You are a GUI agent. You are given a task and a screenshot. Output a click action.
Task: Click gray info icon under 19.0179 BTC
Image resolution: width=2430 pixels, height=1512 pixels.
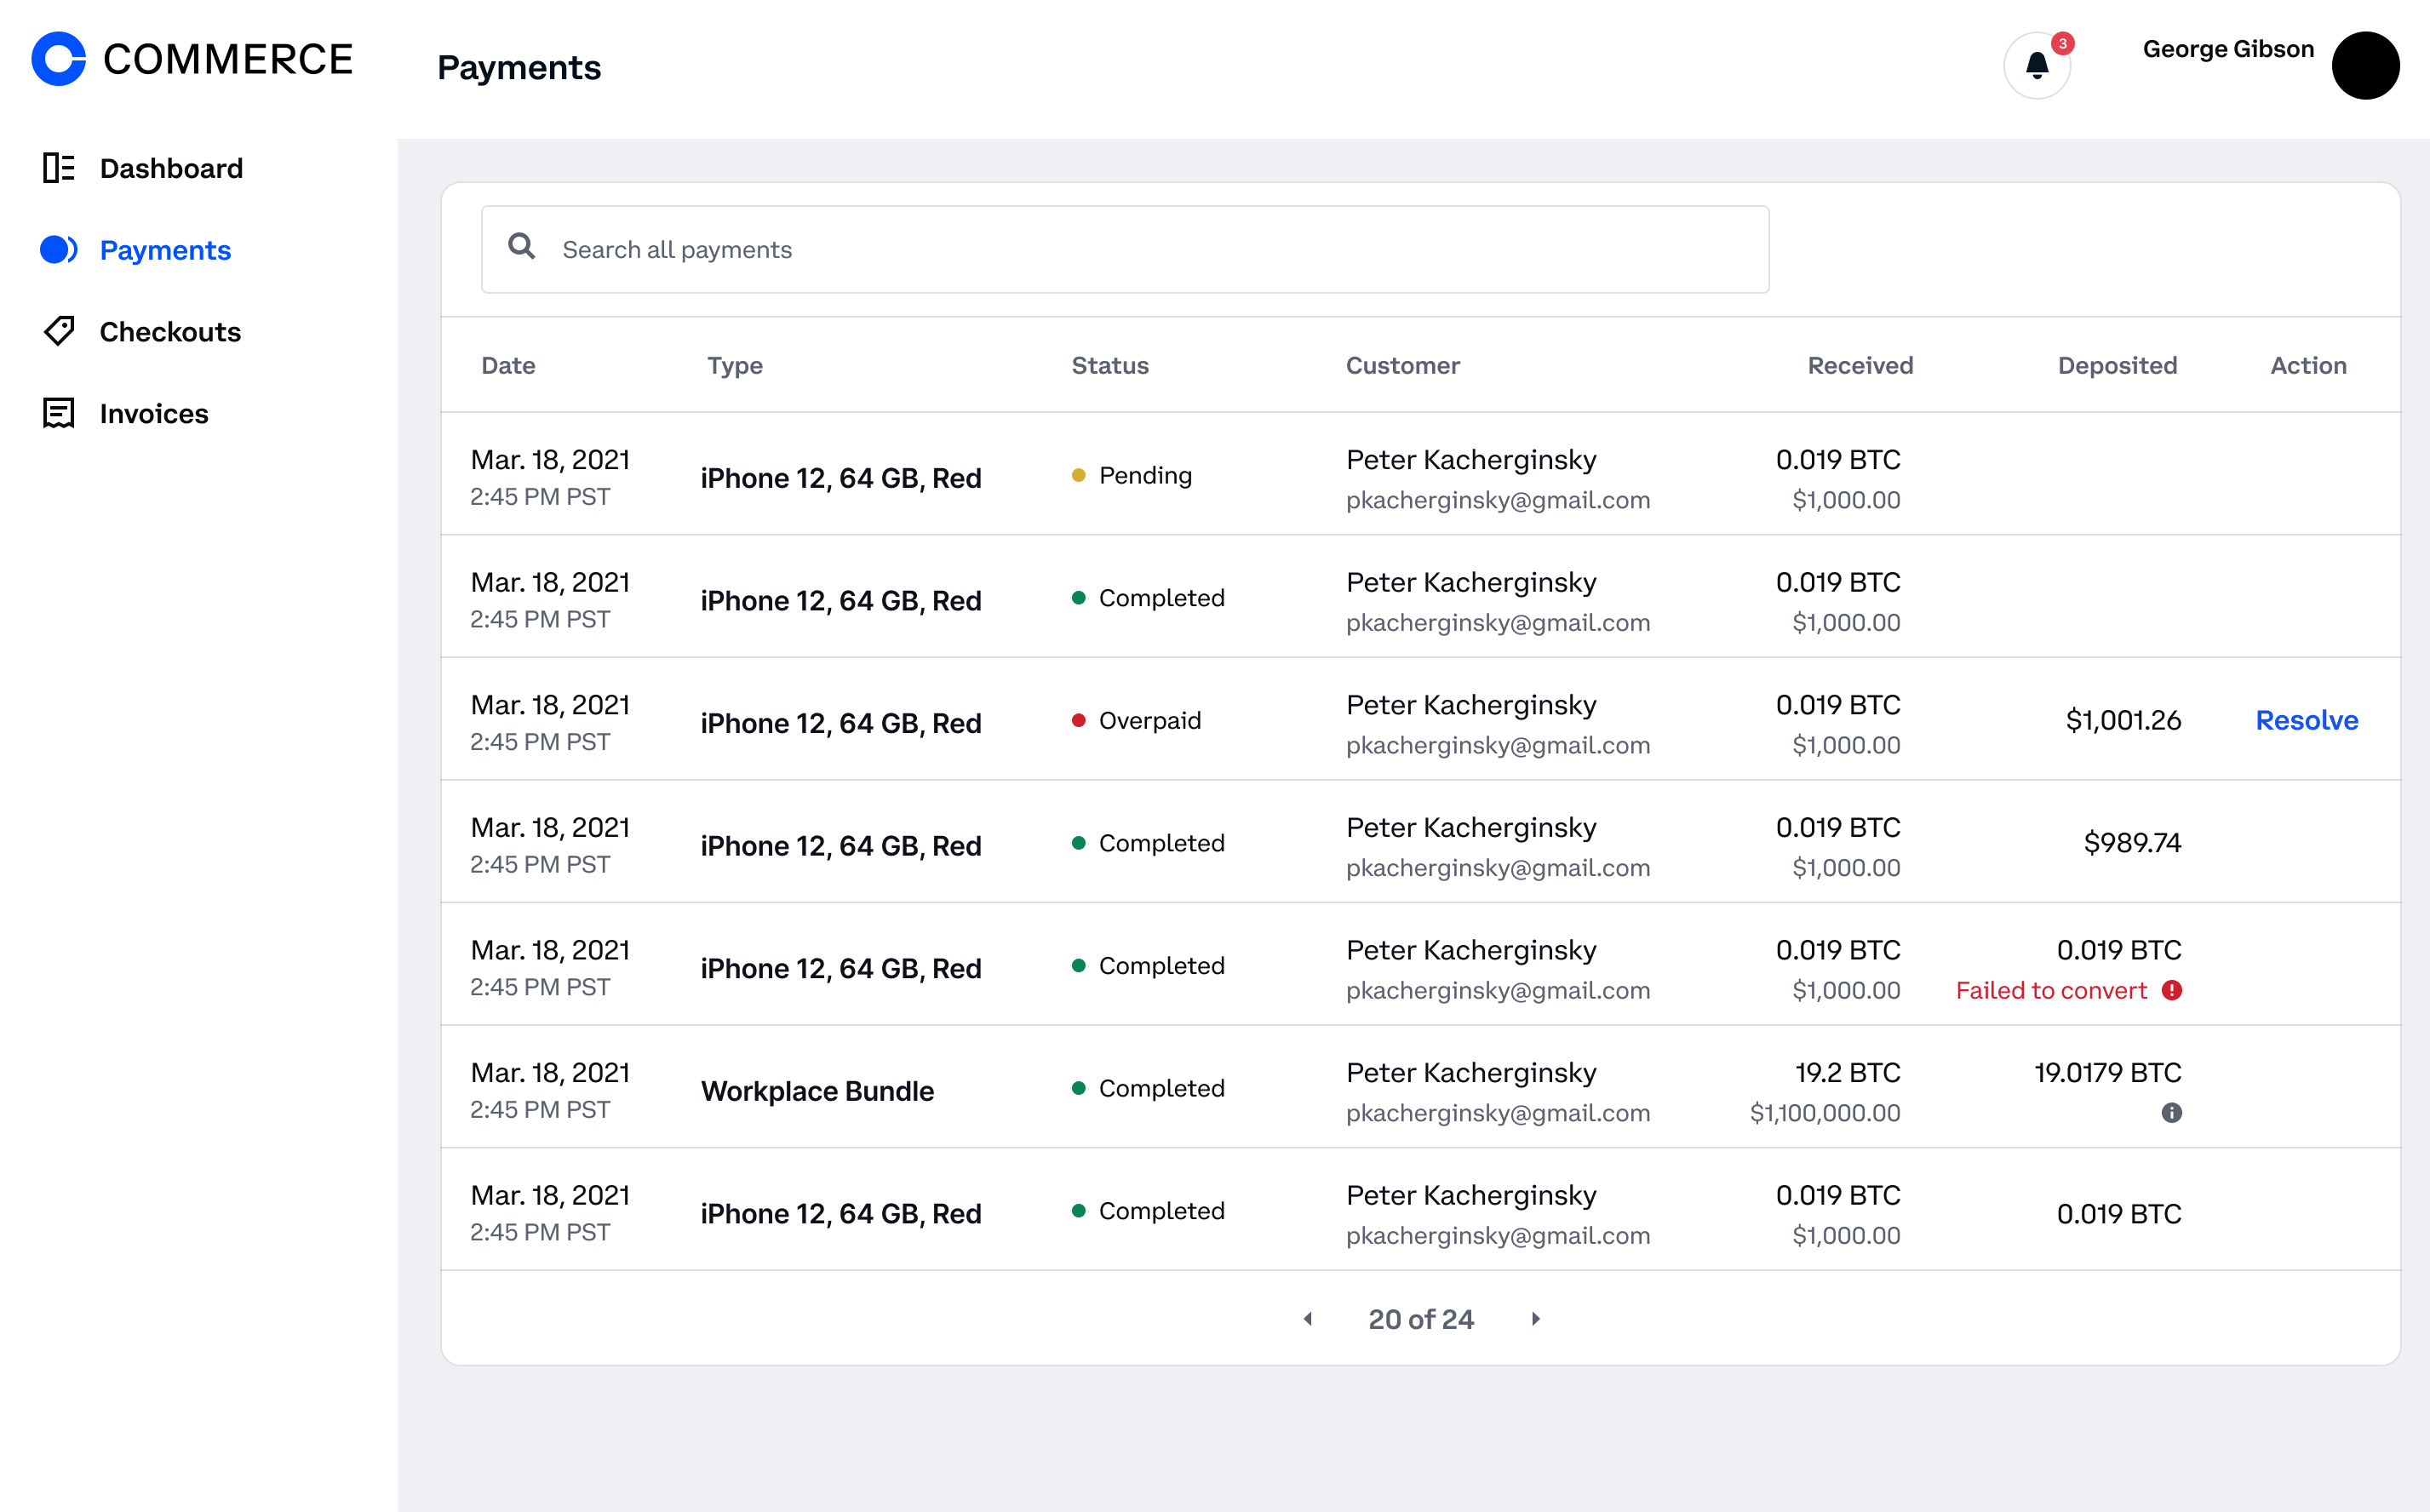coord(2171,1113)
